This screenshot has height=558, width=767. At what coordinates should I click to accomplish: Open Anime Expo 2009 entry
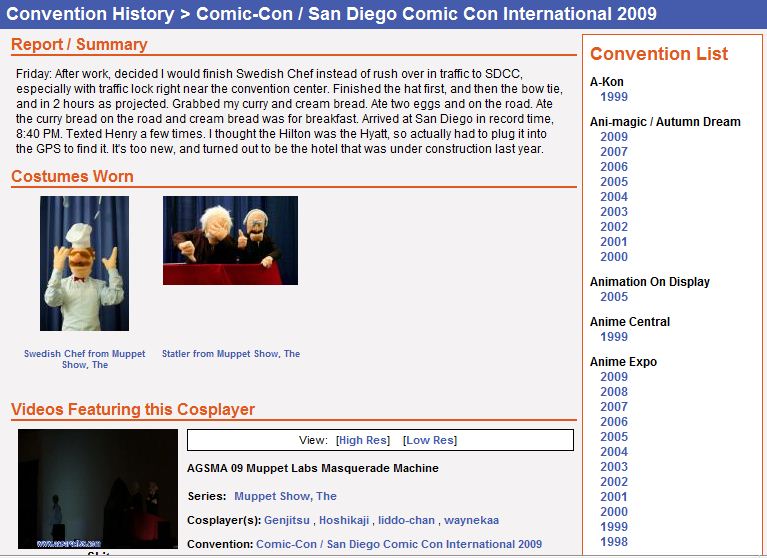pyautogui.click(x=614, y=377)
